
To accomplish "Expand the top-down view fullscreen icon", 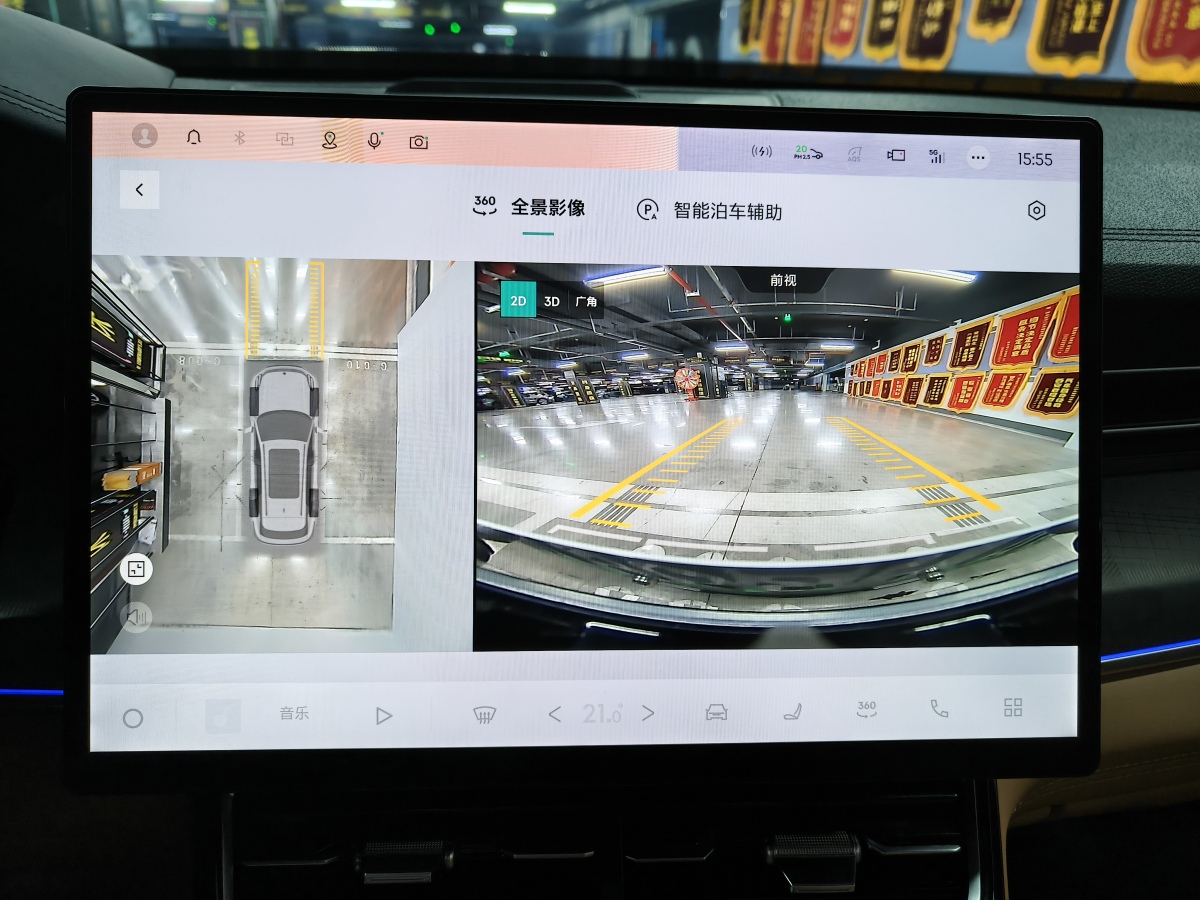I will point(136,570).
